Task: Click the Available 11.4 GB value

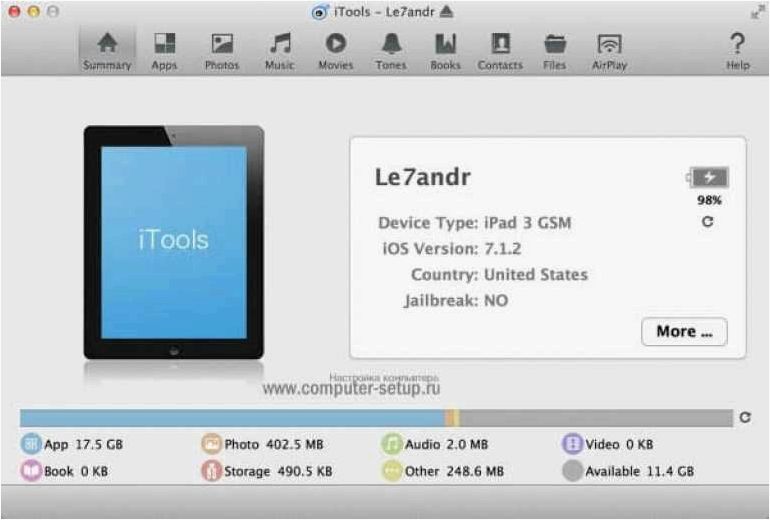Action: click(670, 471)
